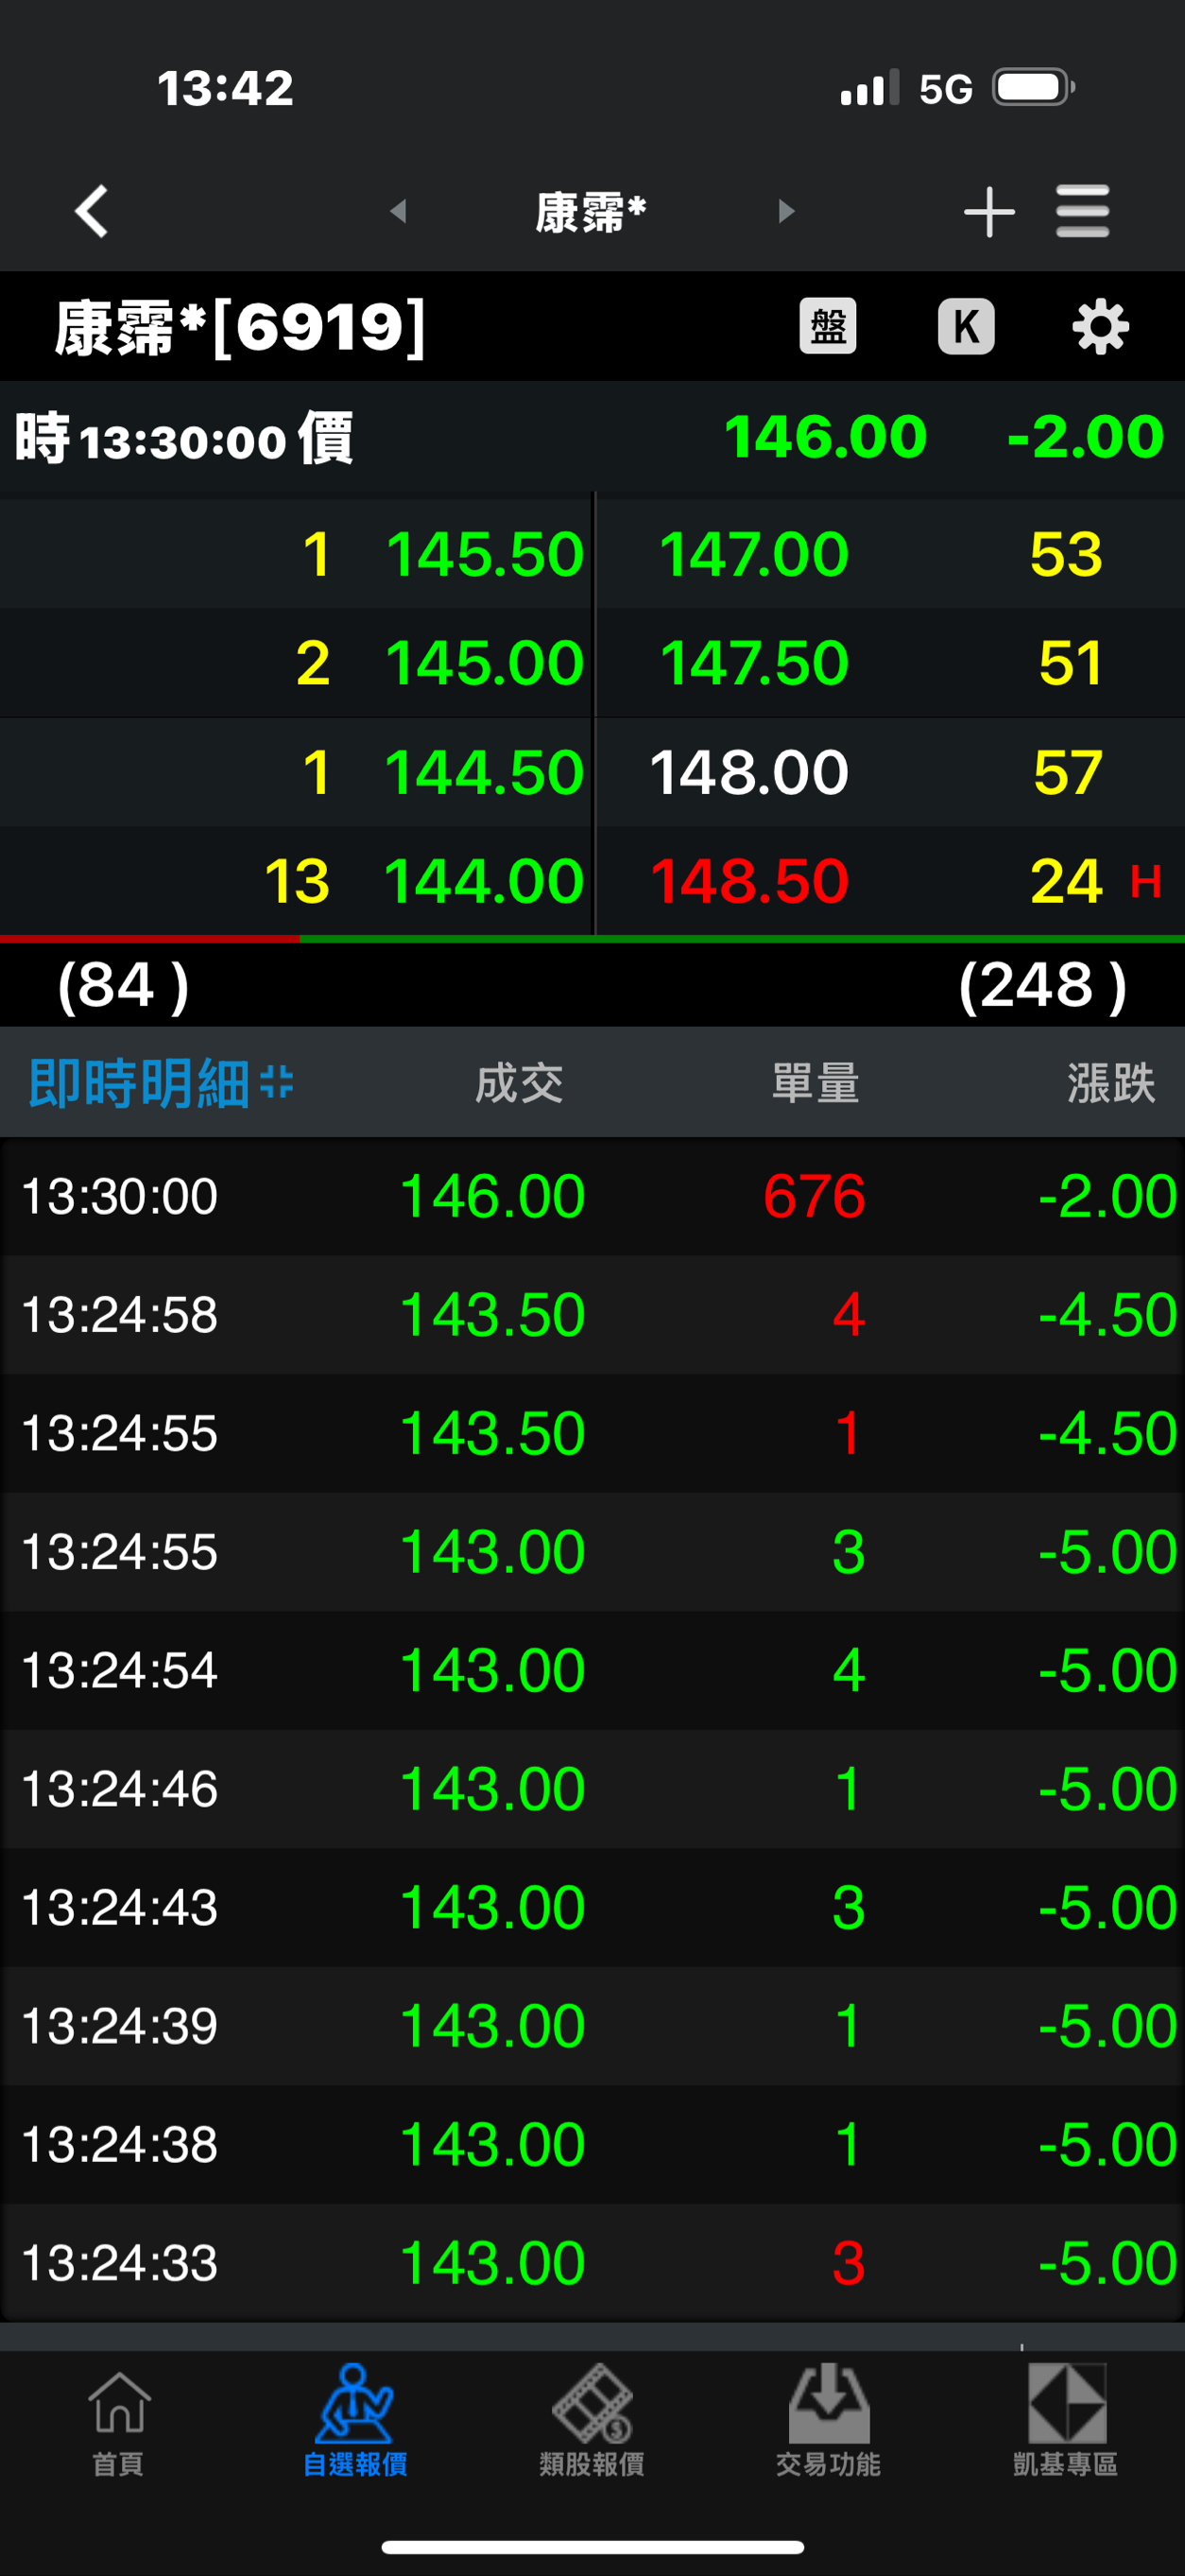
Task: Tap ask volume 57
Action: [x=1068, y=772]
